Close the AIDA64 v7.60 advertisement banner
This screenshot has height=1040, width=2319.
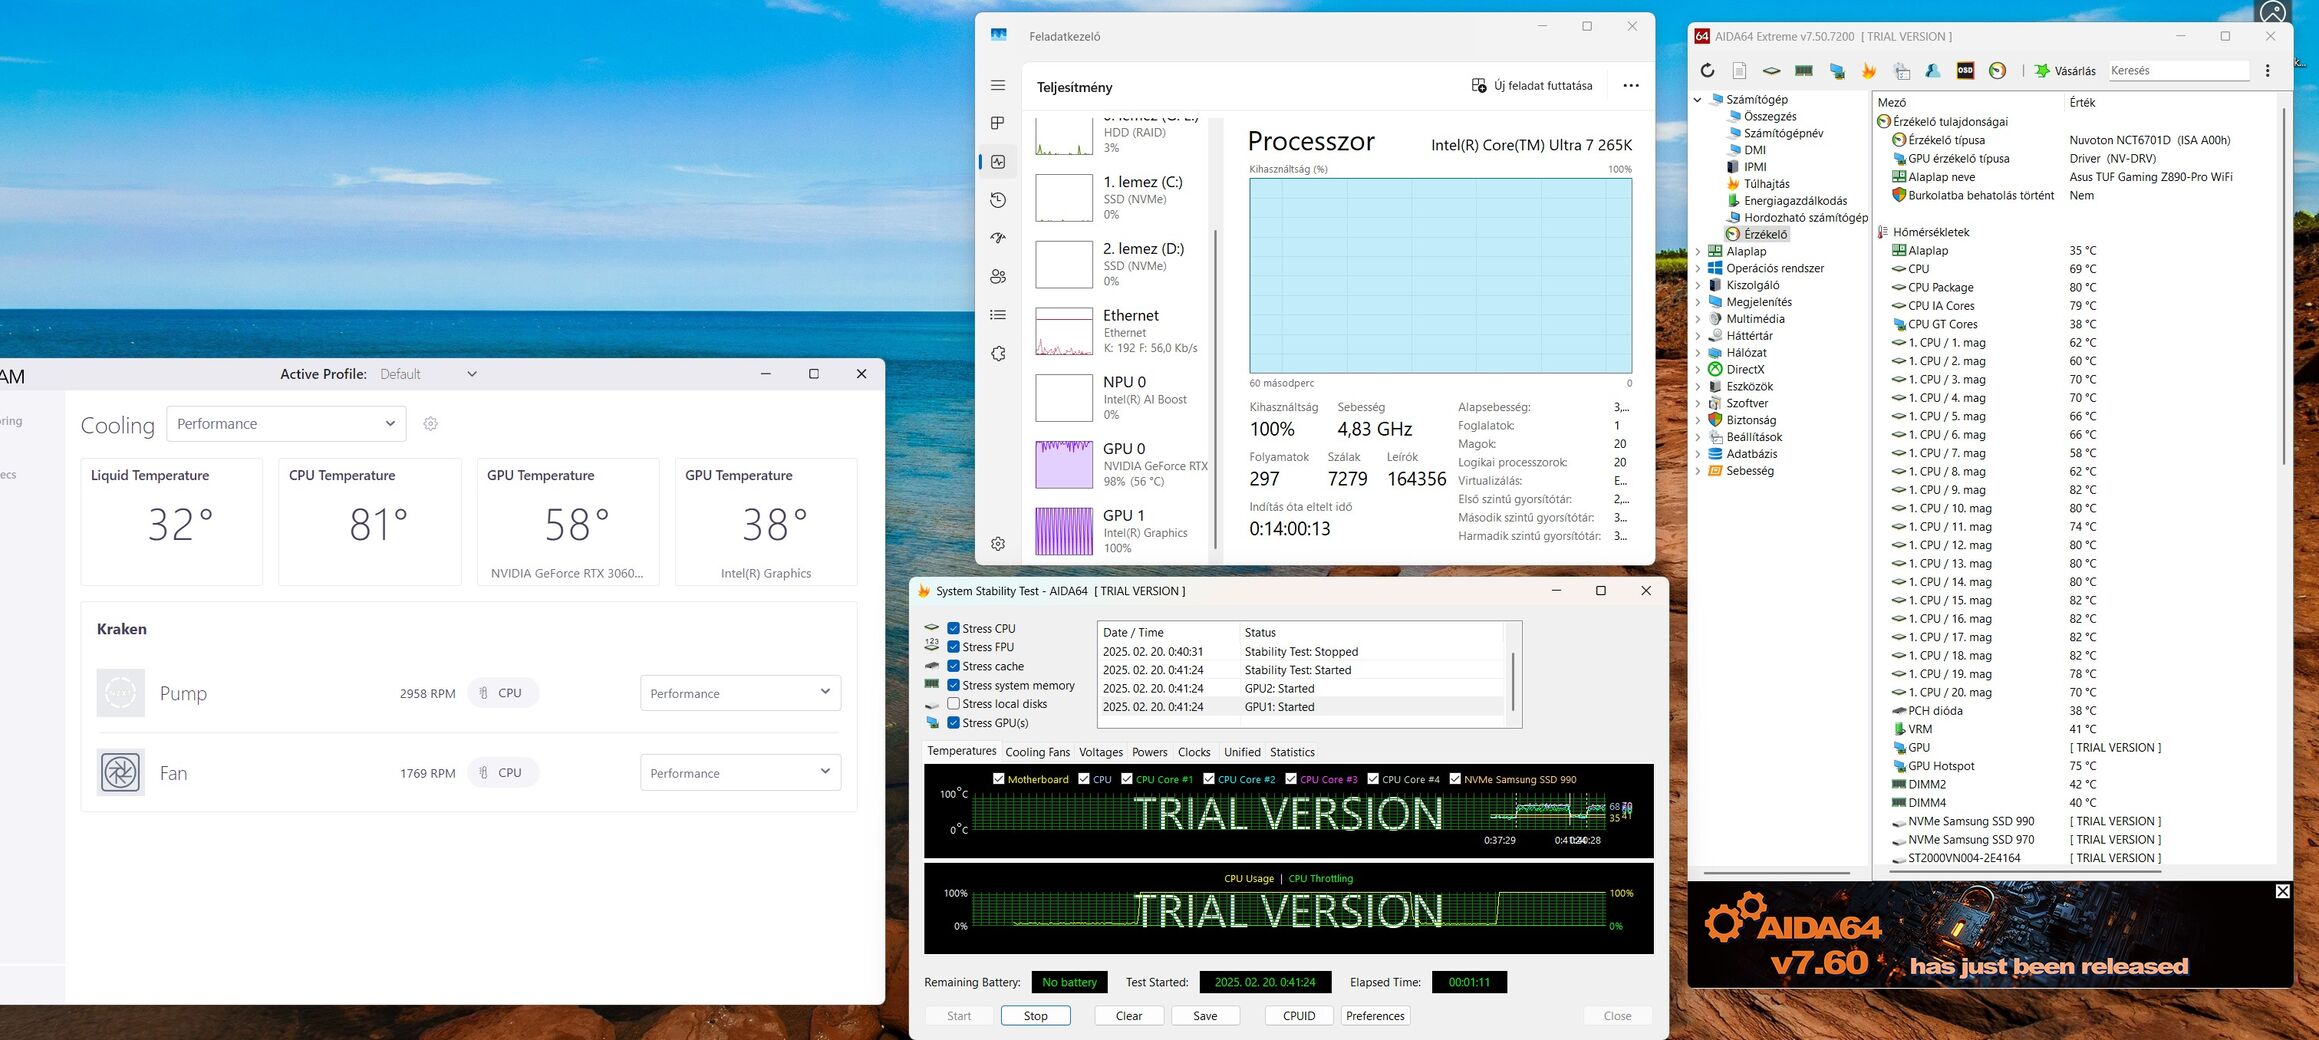pyautogui.click(x=2282, y=891)
